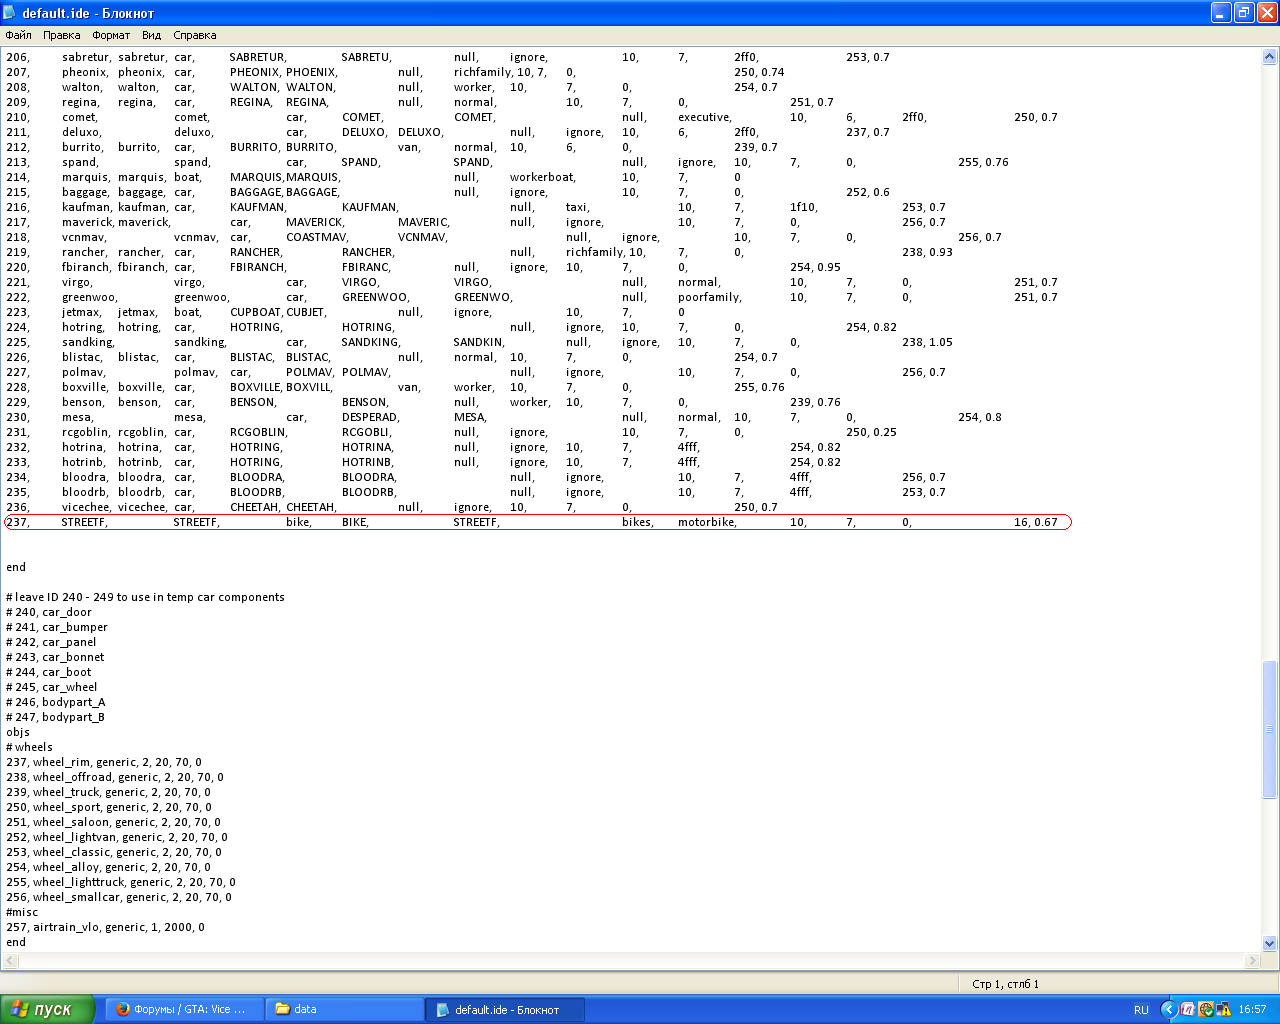Click the network warning tray icon
The height and width of the screenshot is (1024, 1280).
1223,1010
